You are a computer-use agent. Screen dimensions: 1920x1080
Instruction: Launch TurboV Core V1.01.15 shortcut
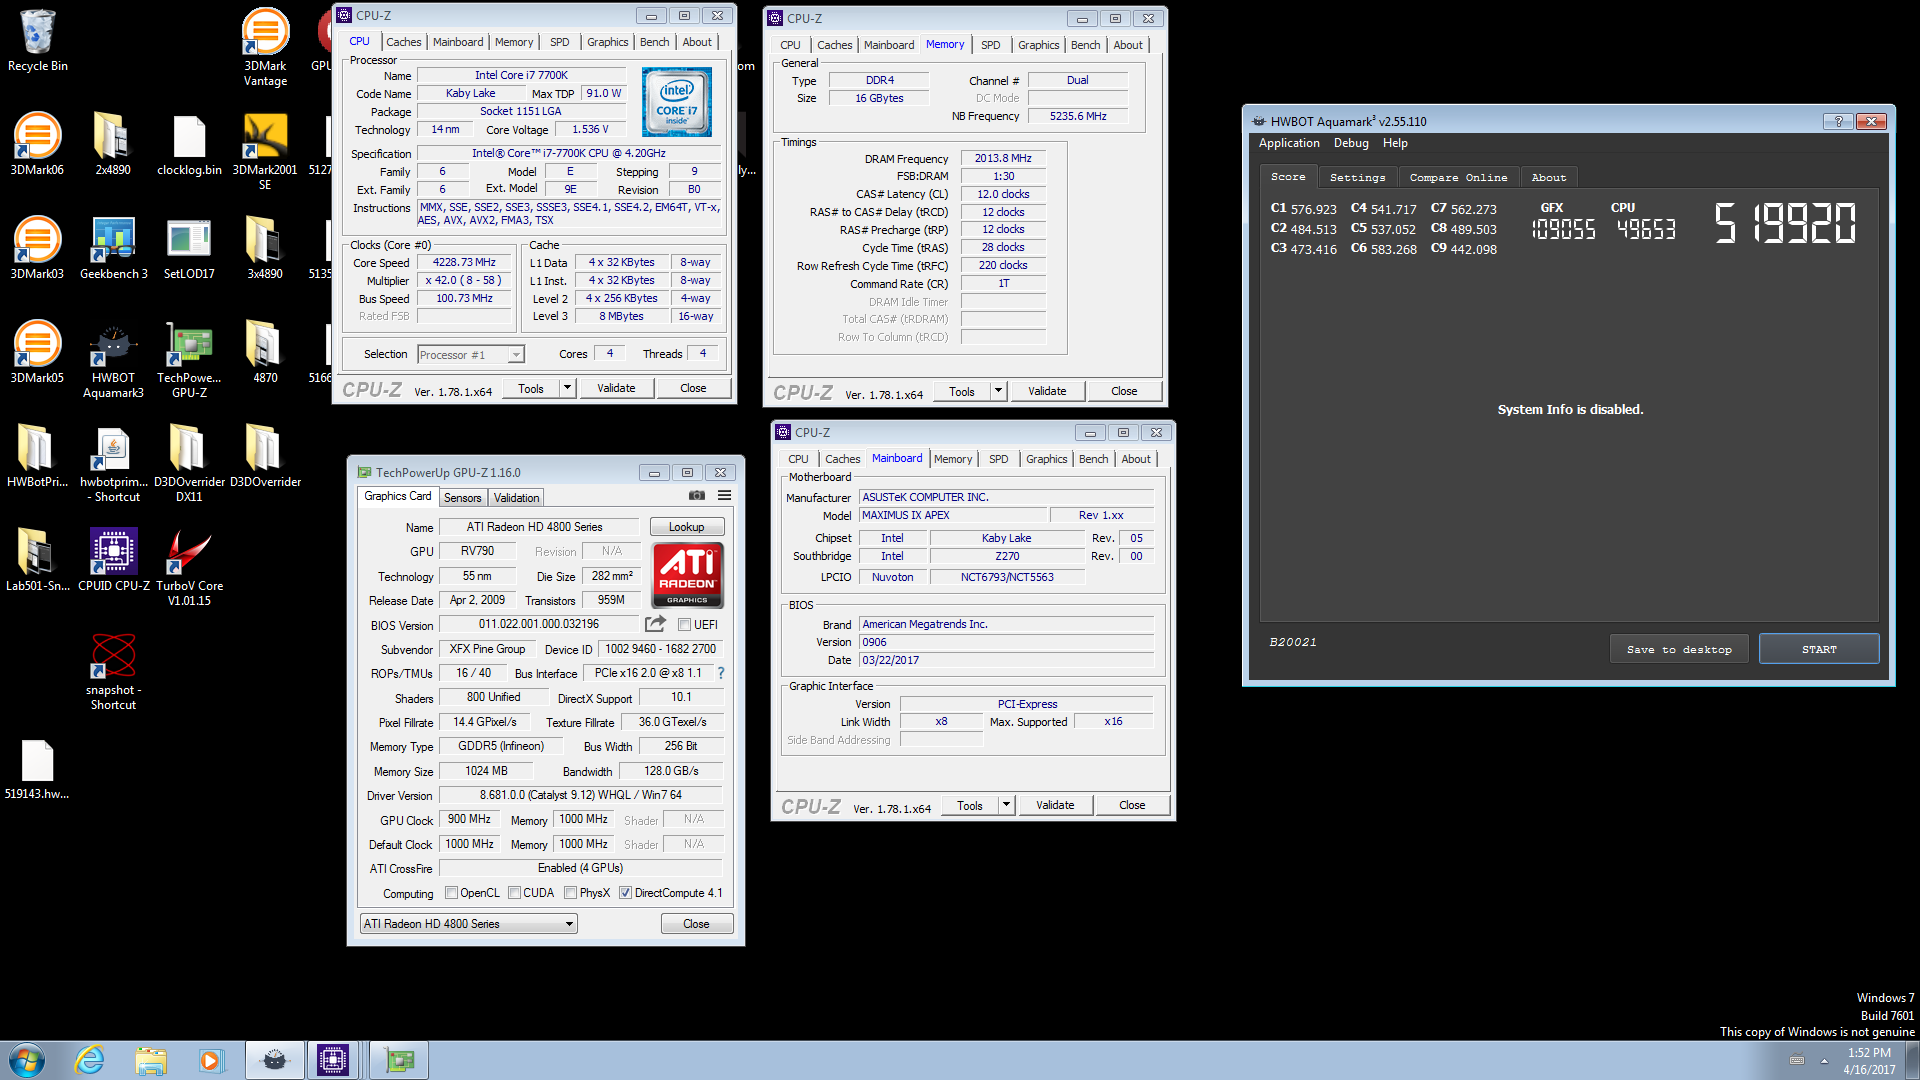[x=189, y=567]
